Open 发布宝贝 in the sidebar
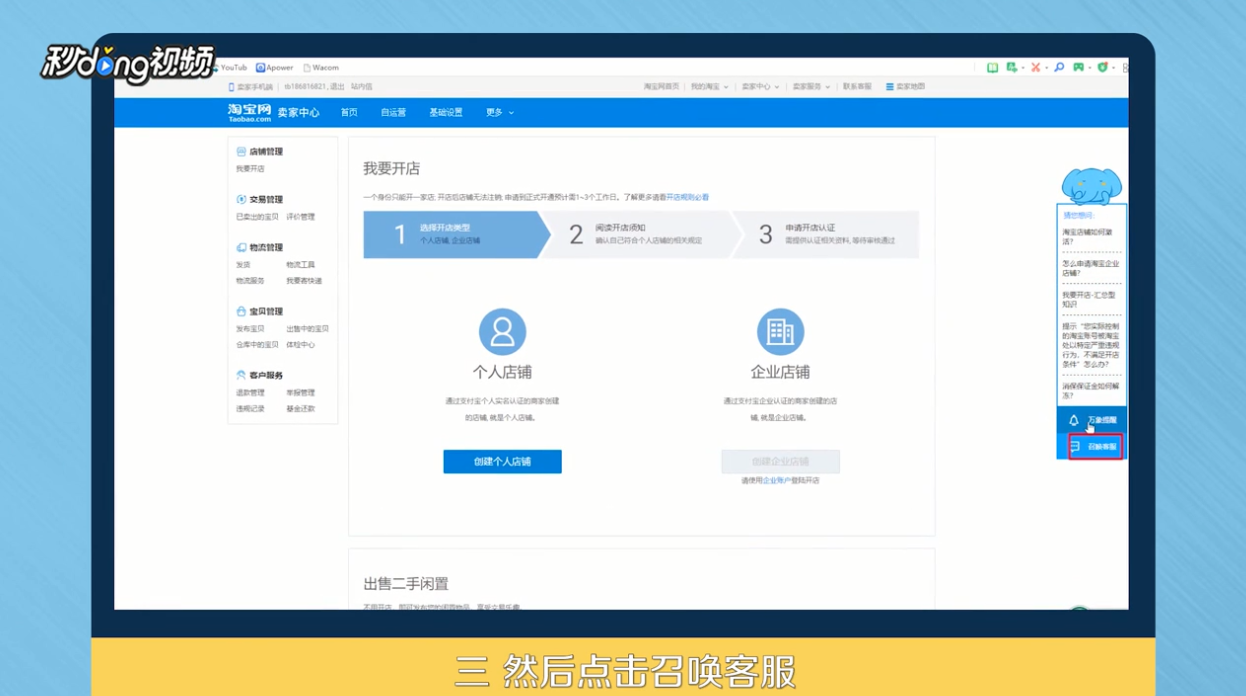The image size is (1246, 696). 250,329
